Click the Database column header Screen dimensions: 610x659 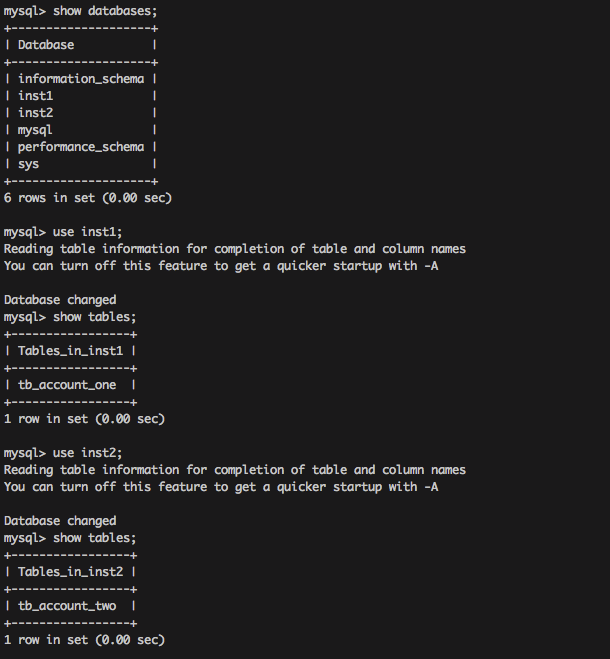click(x=46, y=45)
